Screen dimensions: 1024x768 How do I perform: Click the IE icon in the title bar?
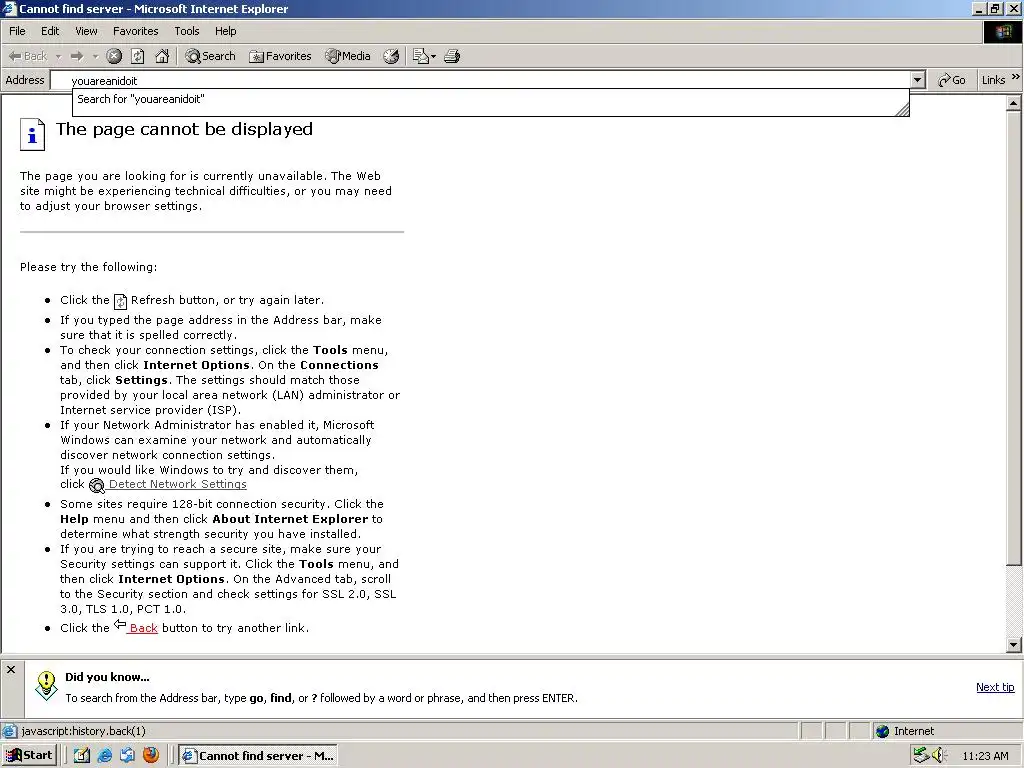pos(9,8)
